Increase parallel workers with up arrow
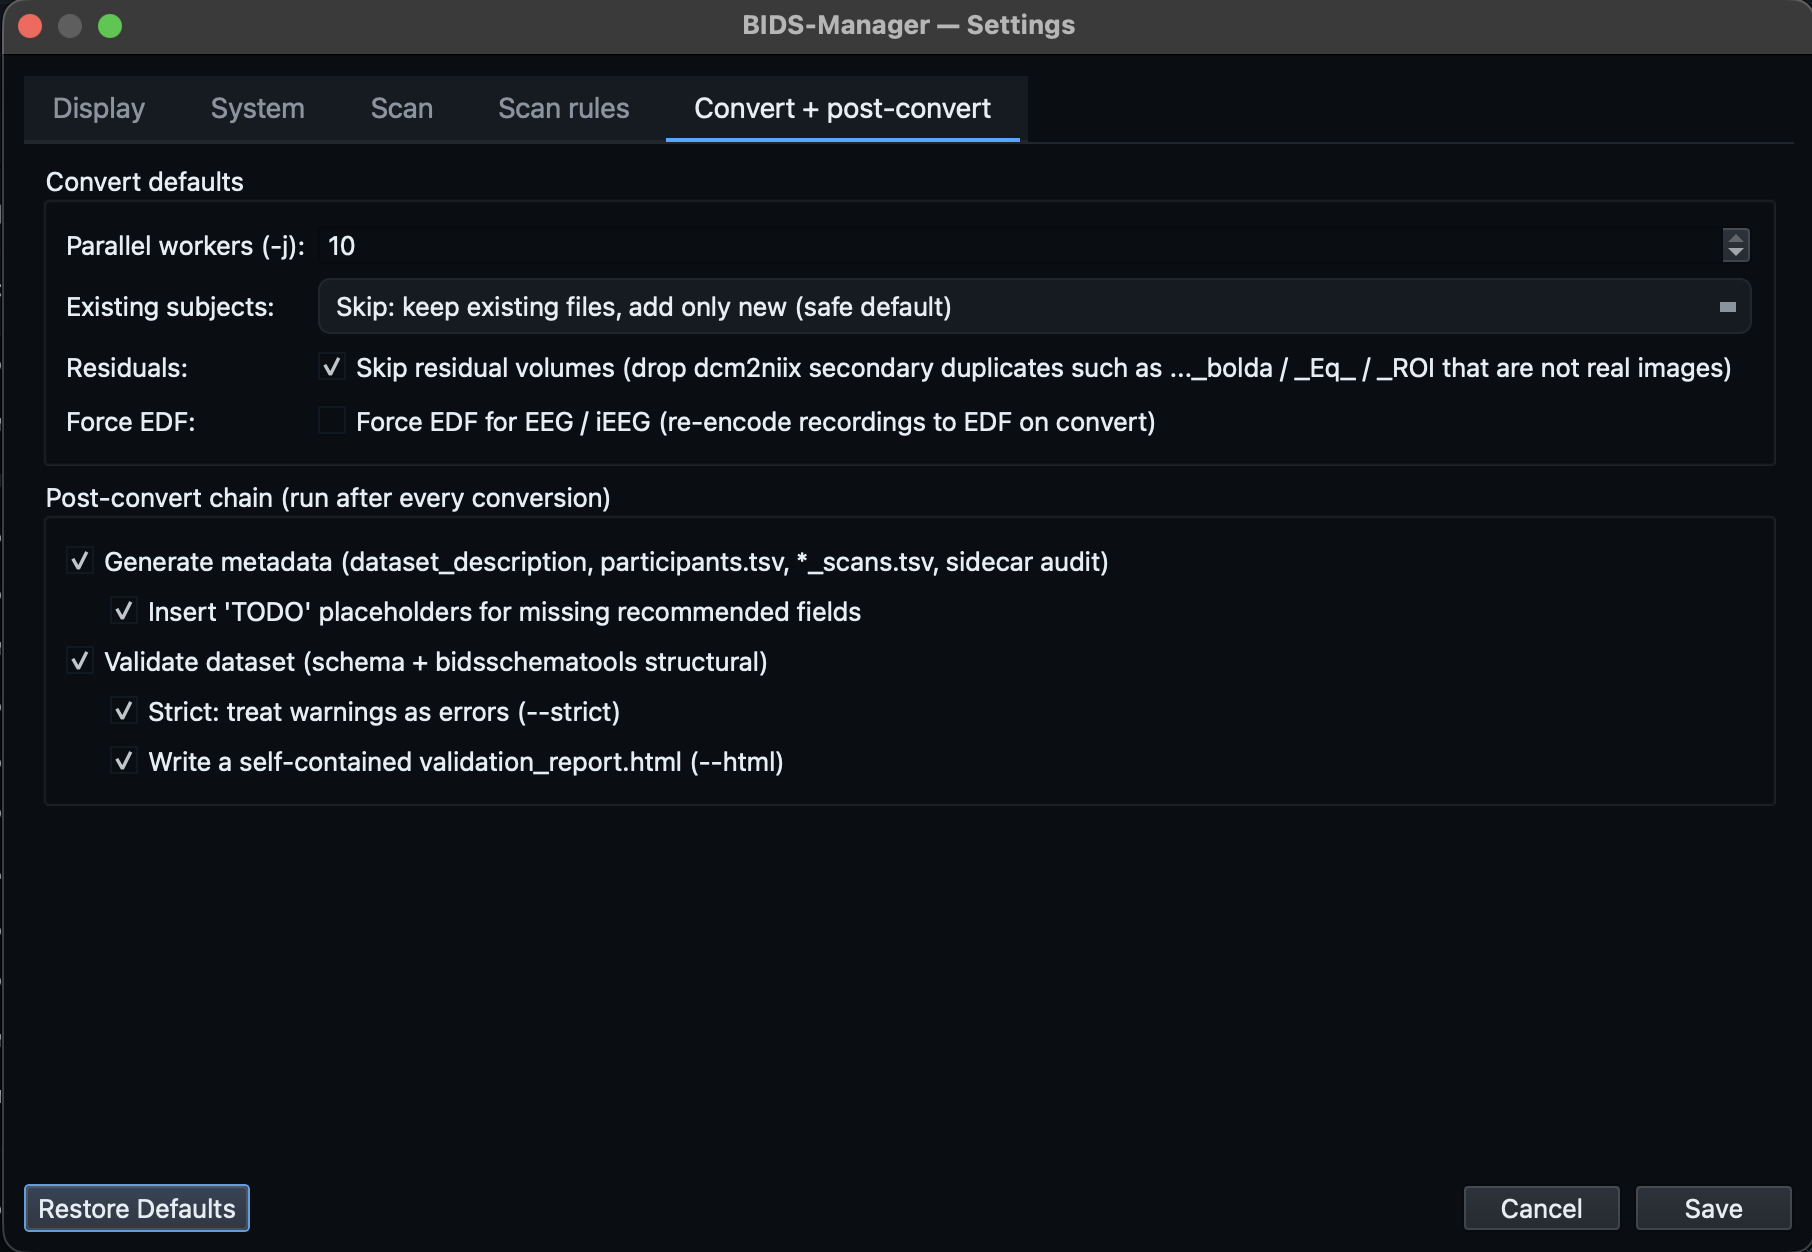 pyautogui.click(x=1736, y=237)
